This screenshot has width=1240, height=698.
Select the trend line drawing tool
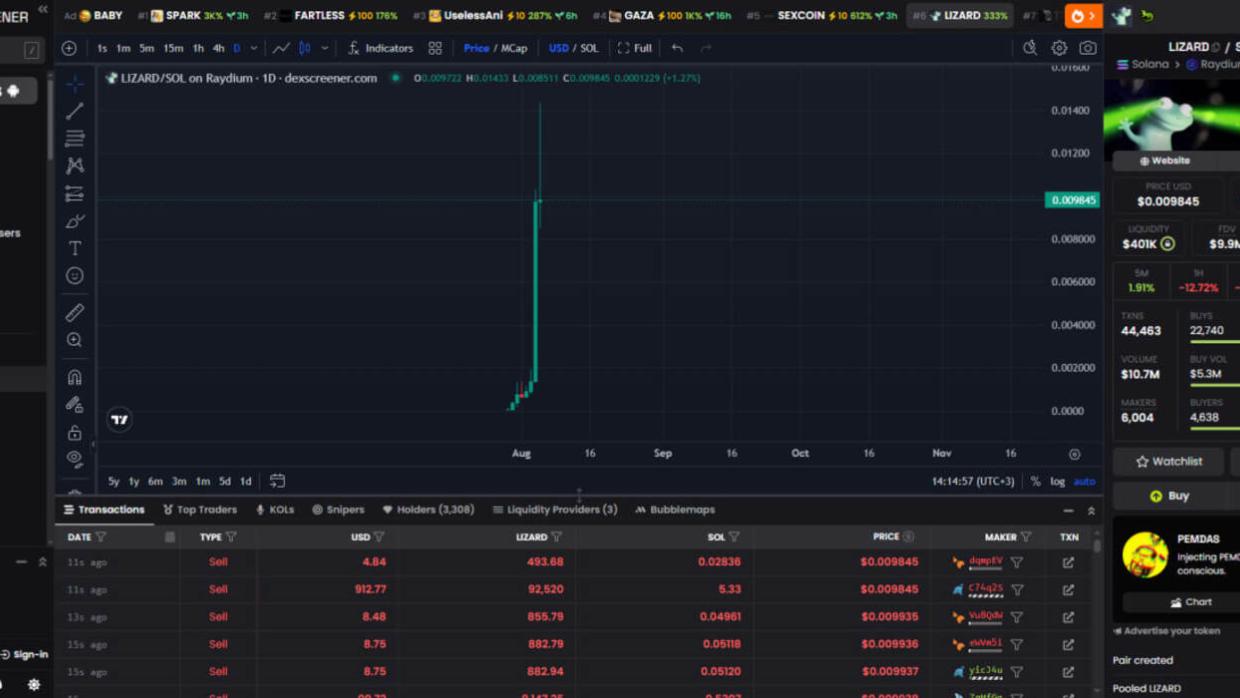(x=74, y=111)
